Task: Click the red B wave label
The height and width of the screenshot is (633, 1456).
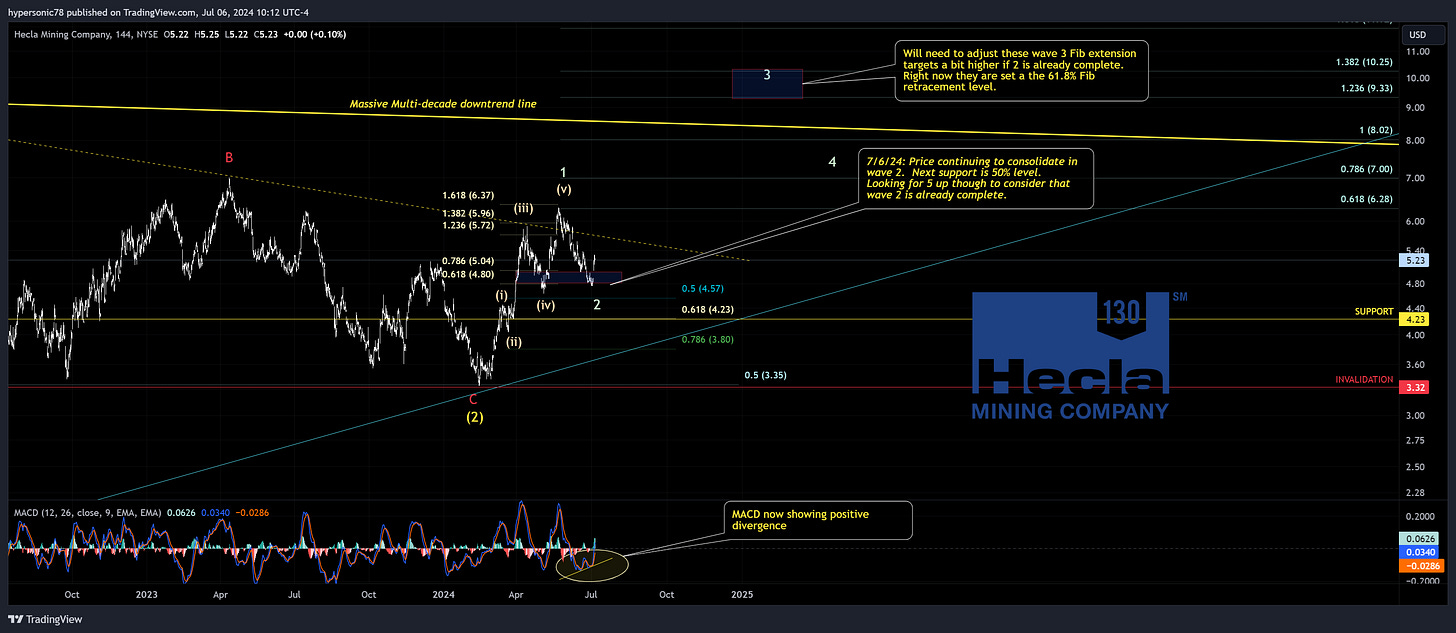Action: coord(229,157)
